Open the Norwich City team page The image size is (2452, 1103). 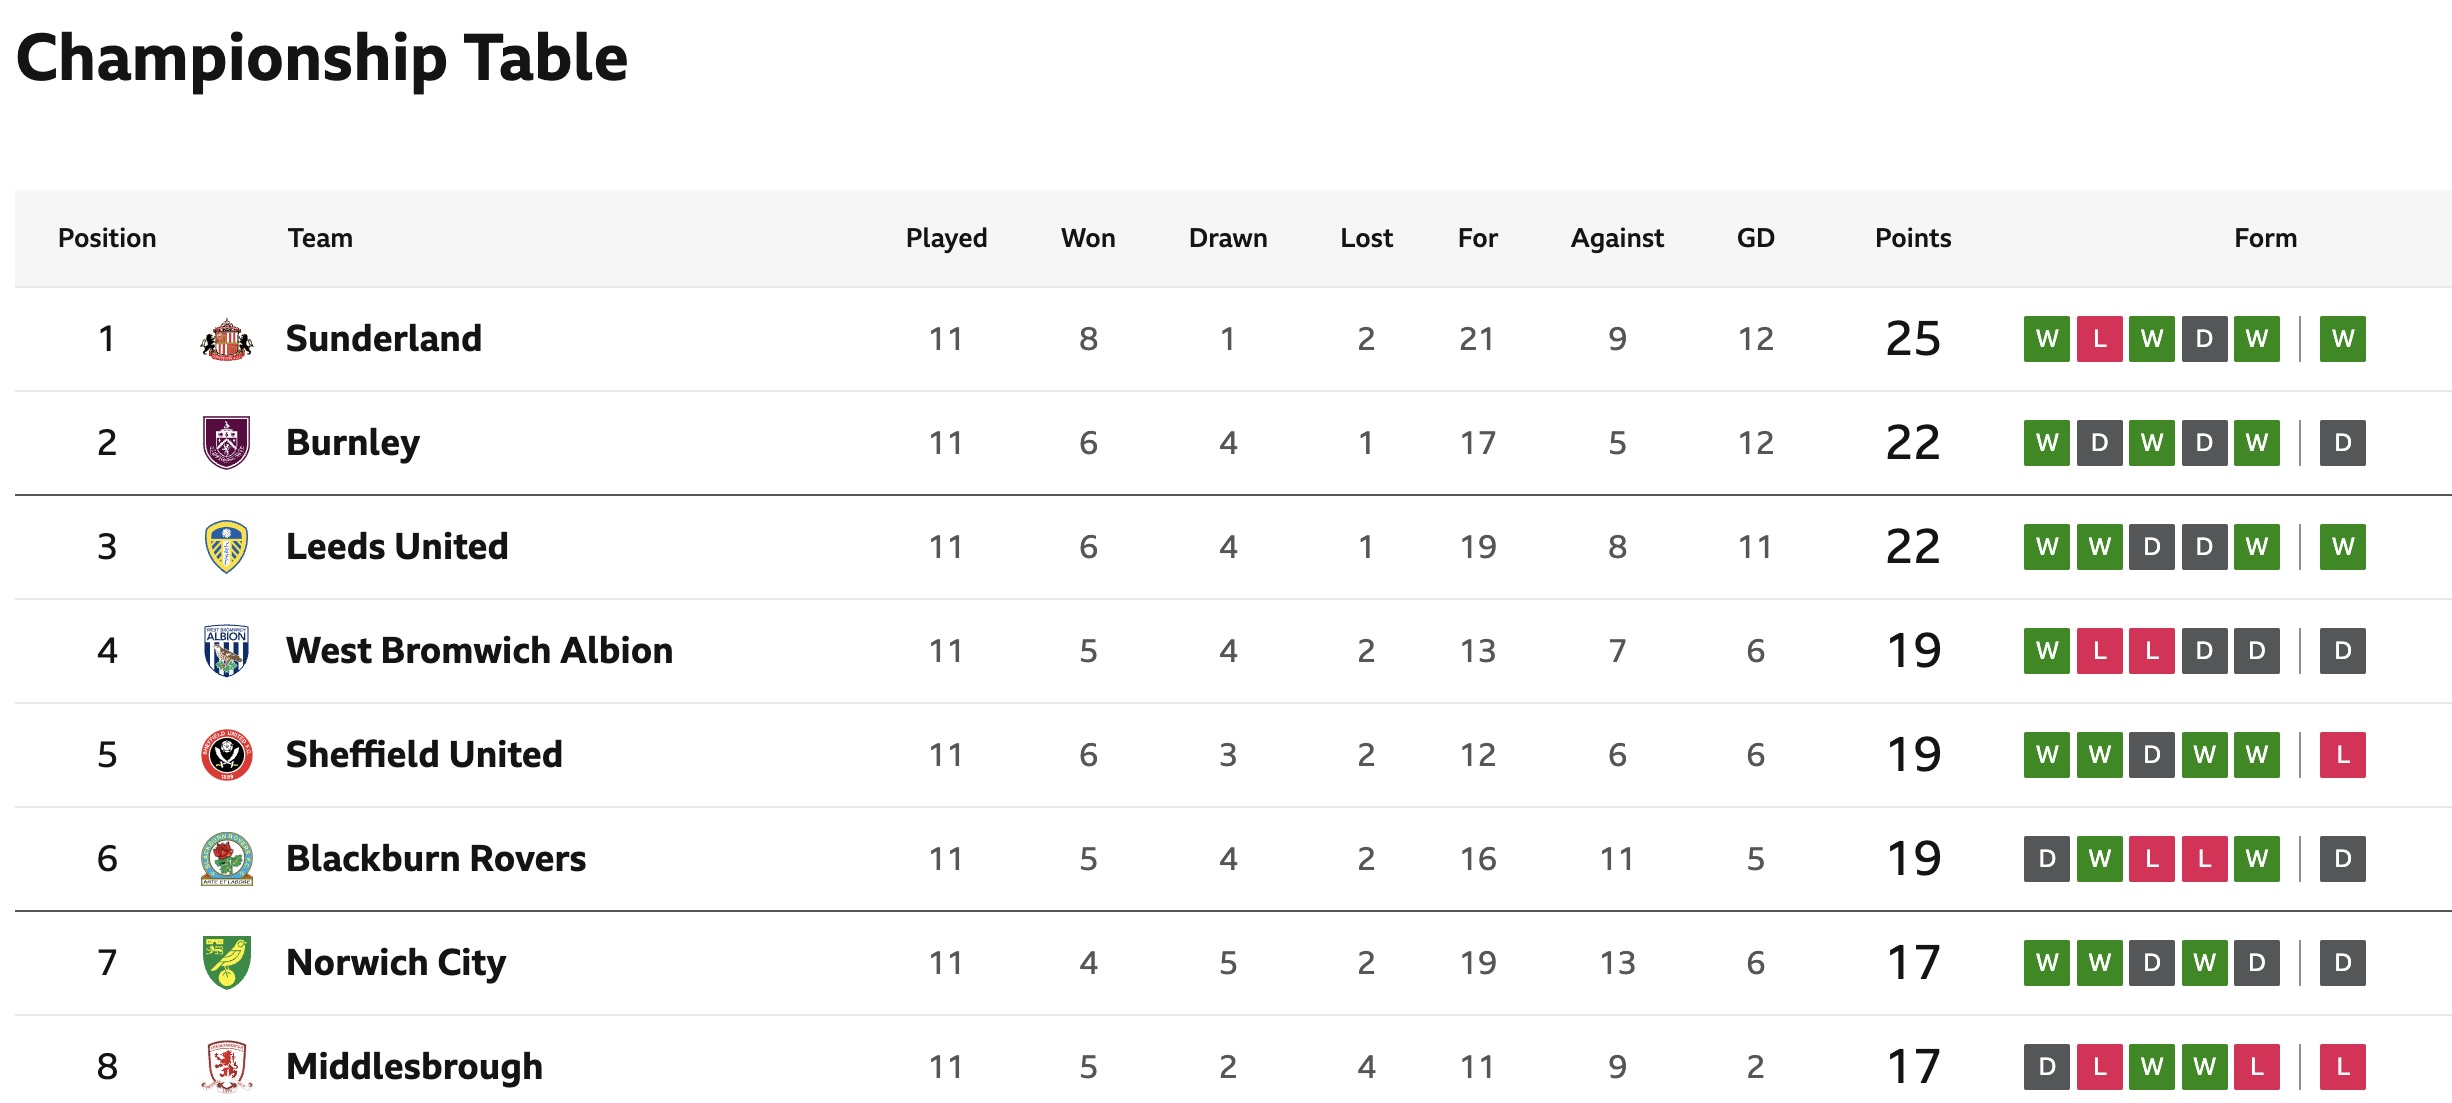[396, 963]
